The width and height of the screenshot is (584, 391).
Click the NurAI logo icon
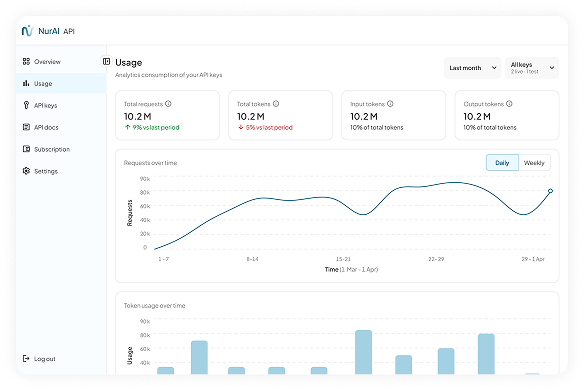pyautogui.click(x=27, y=31)
